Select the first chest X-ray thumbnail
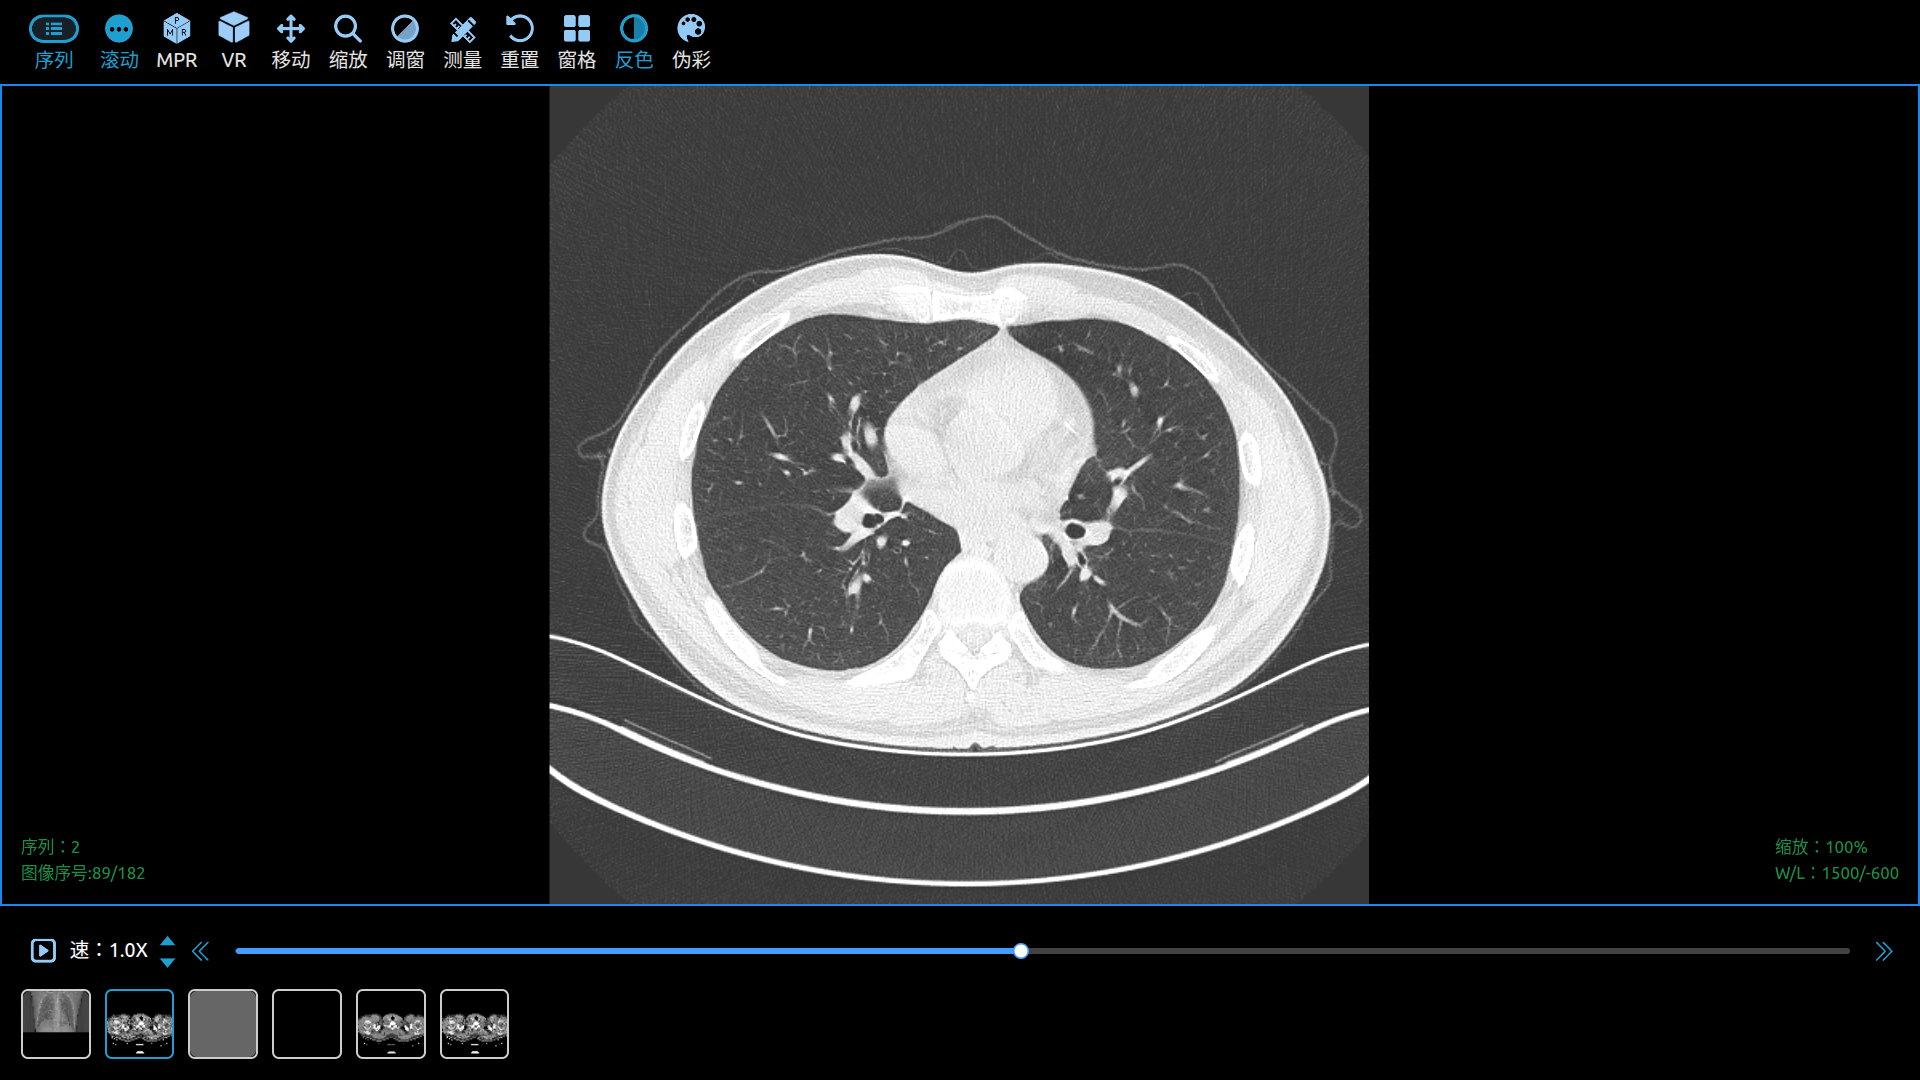Screen dimensions: 1920x1080 [x=55, y=1023]
